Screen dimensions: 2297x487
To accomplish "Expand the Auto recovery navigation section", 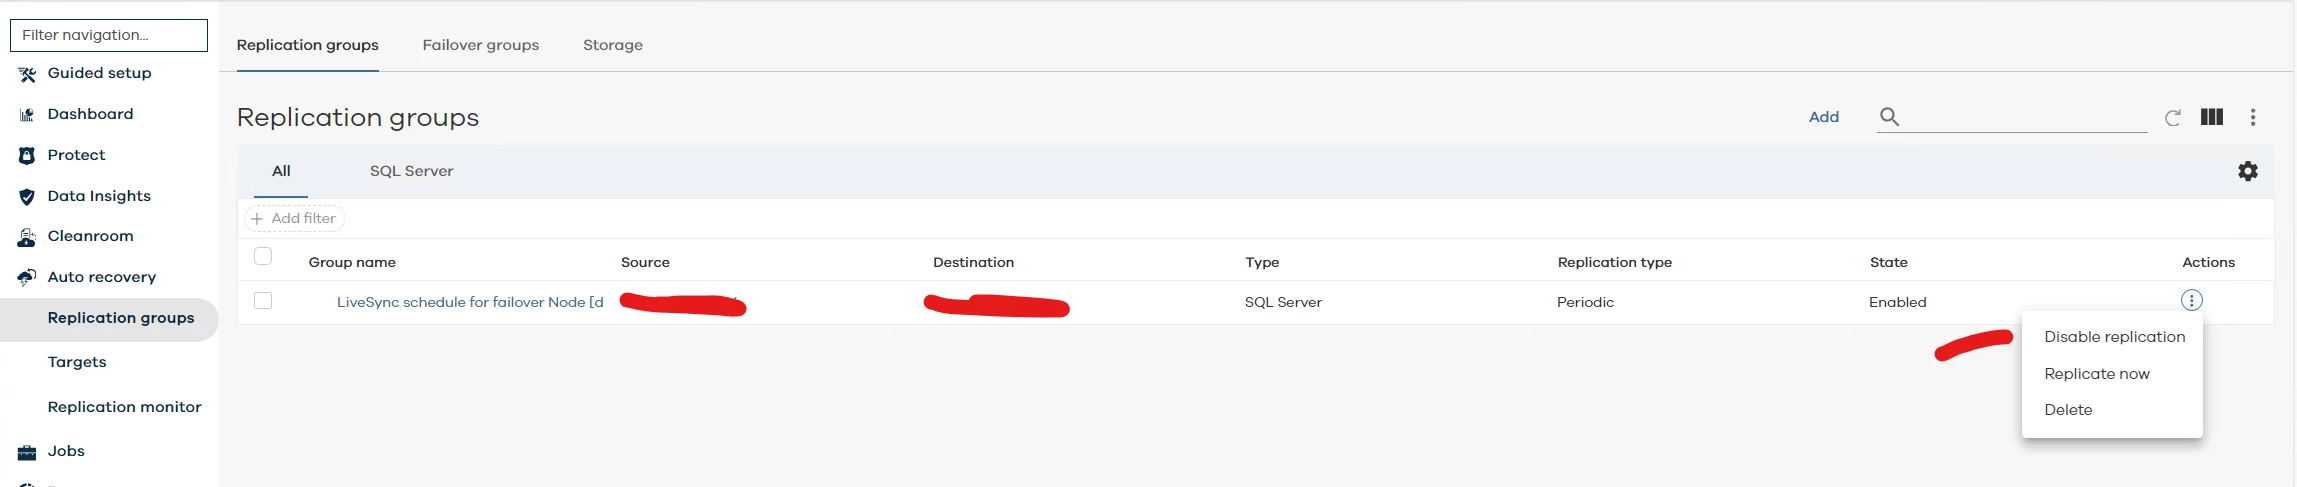I will pyautogui.click(x=101, y=277).
